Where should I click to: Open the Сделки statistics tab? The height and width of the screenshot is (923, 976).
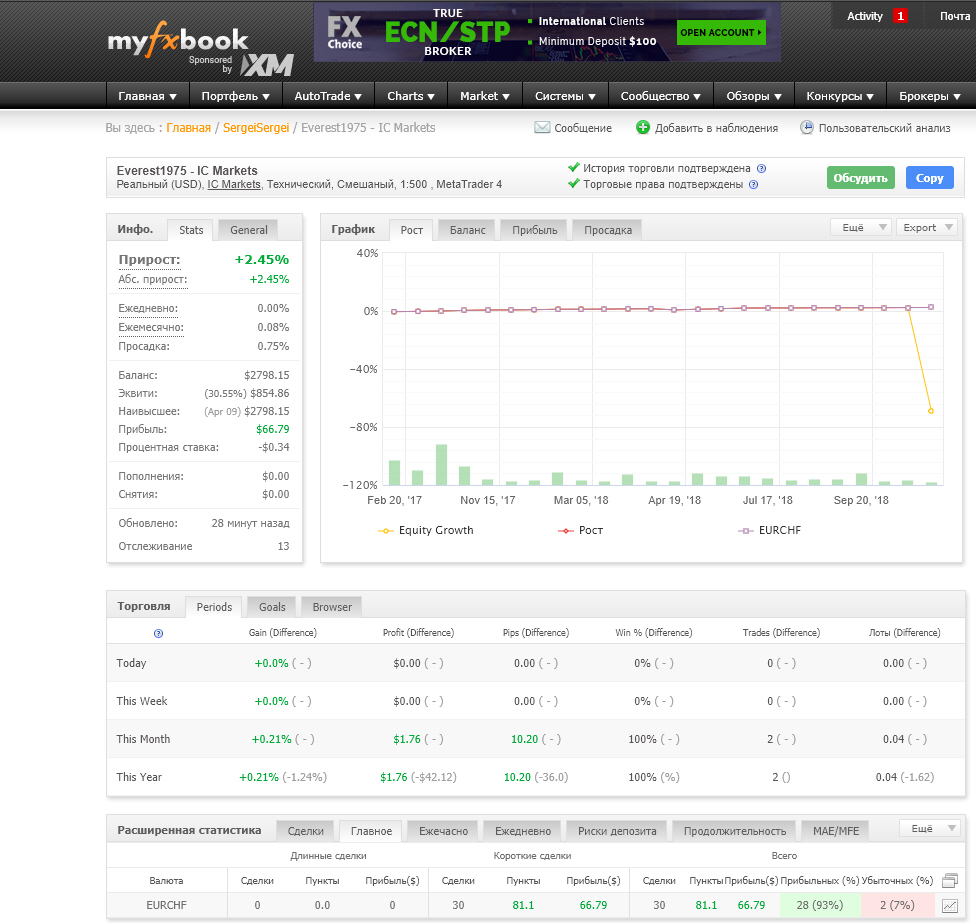point(306,831)
